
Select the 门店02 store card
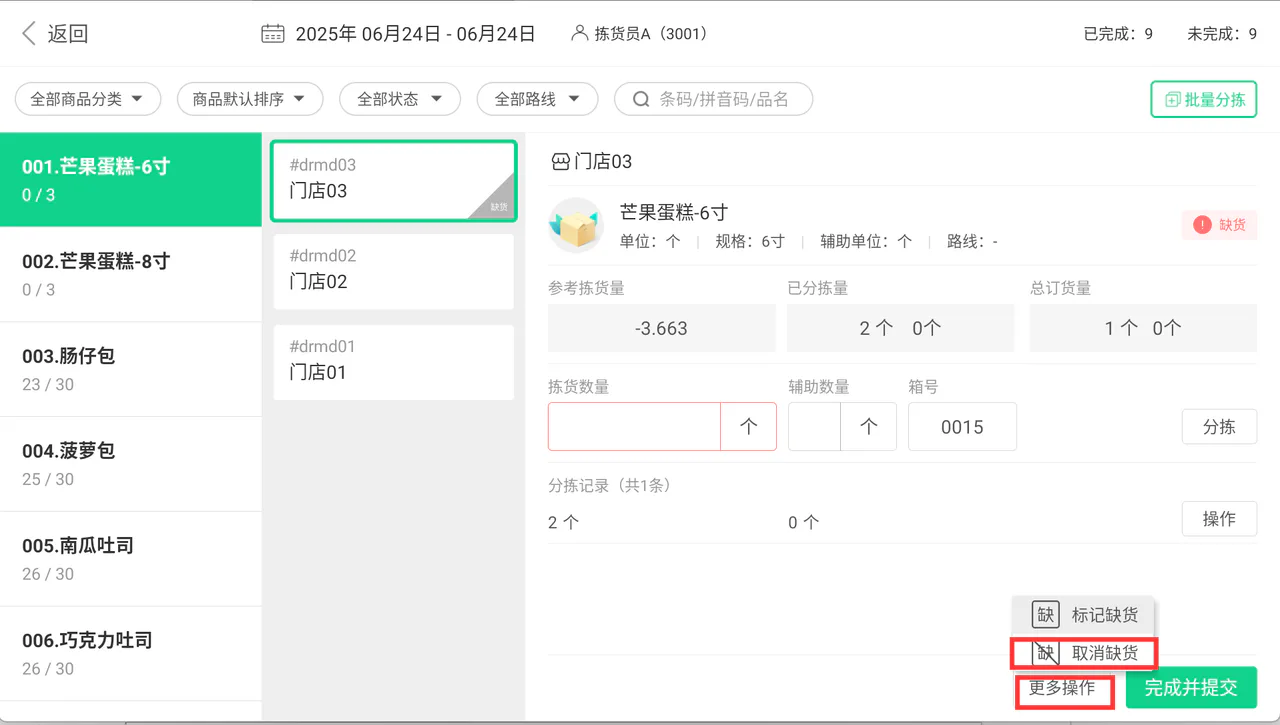pos(394,271)
